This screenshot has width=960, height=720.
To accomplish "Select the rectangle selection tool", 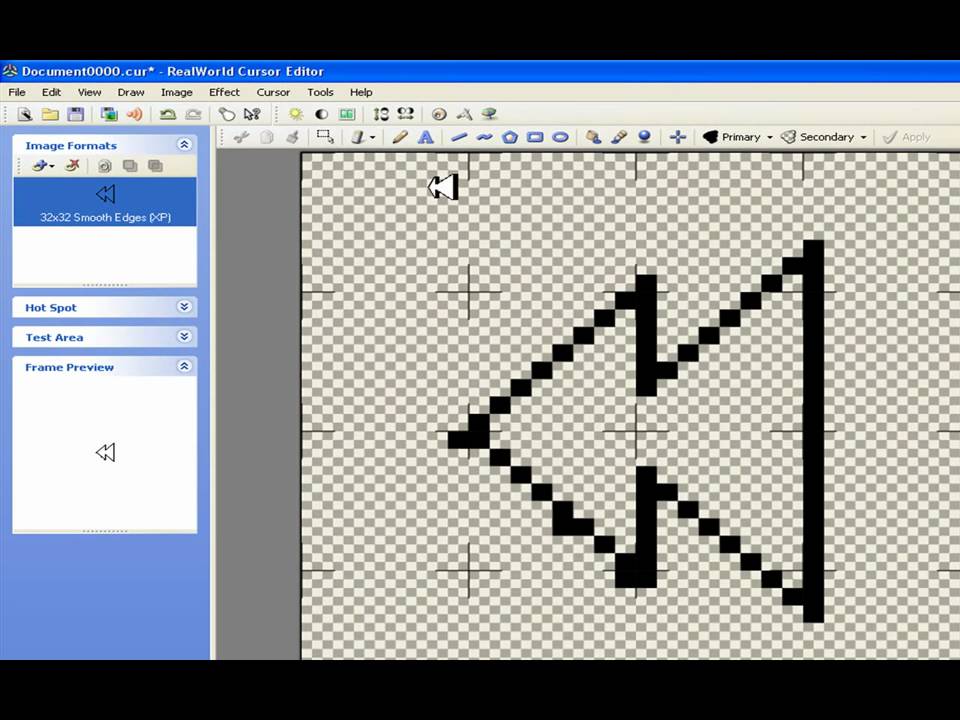I will click(325, 137).
